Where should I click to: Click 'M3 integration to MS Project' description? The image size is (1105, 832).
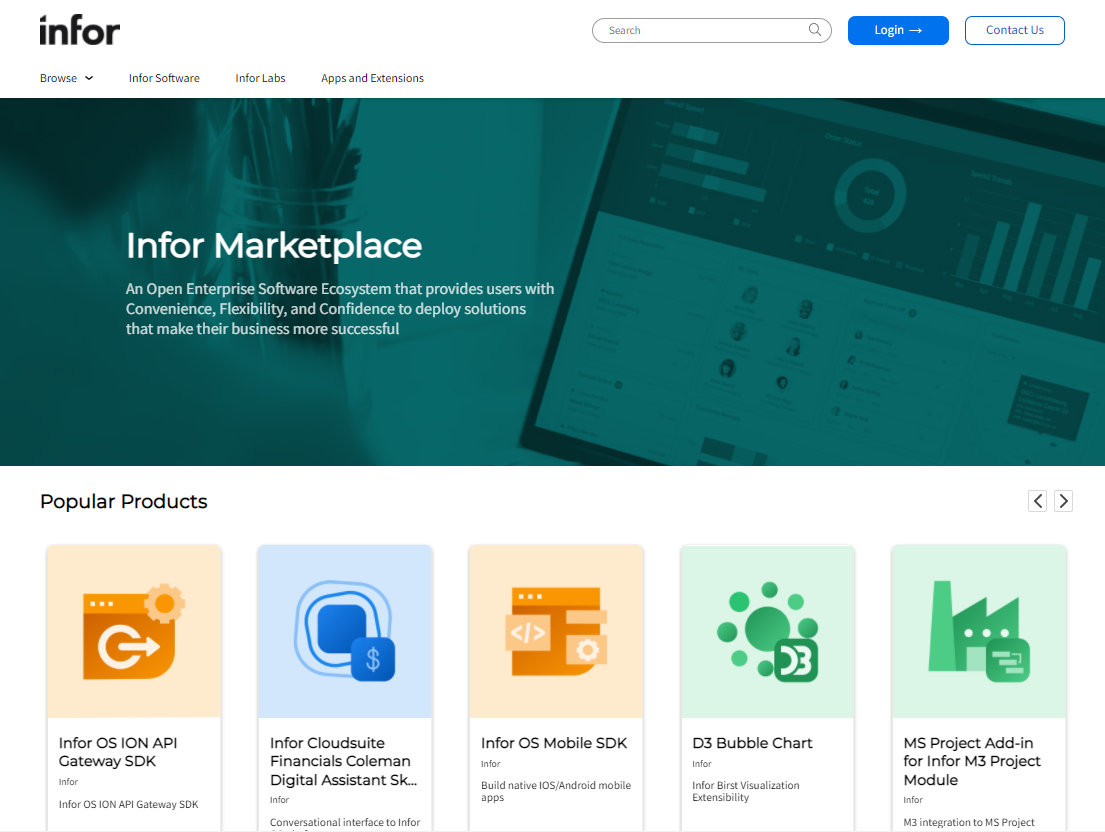[x=969, y=822]
